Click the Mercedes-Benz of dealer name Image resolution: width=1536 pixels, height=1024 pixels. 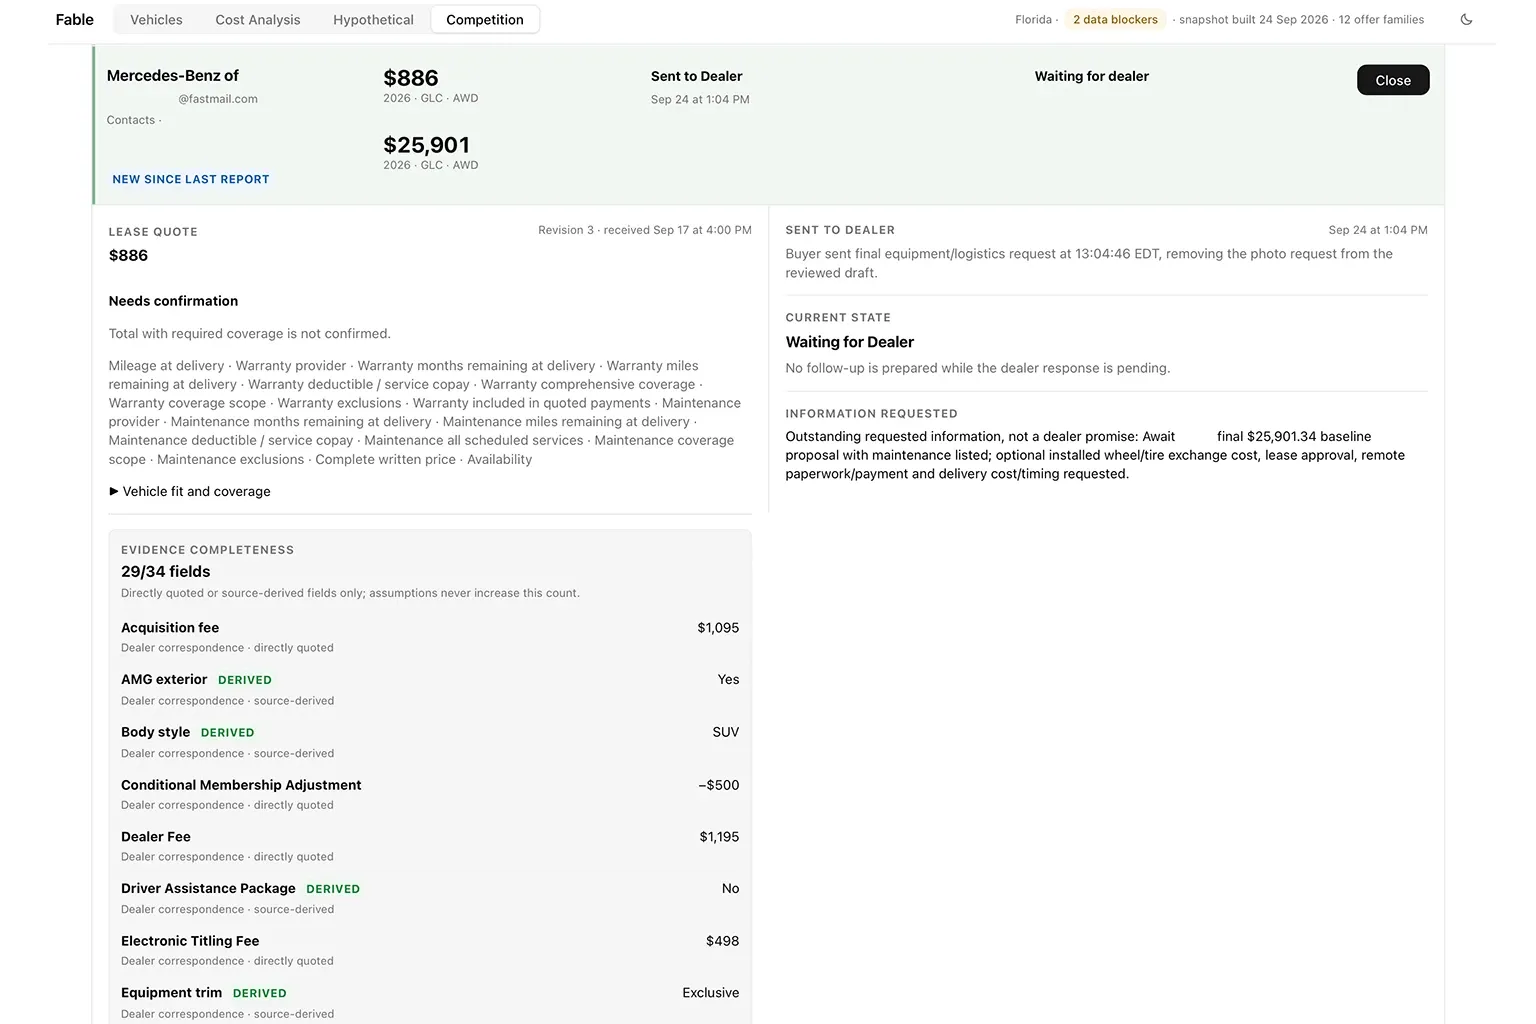(x=173, y=75)
